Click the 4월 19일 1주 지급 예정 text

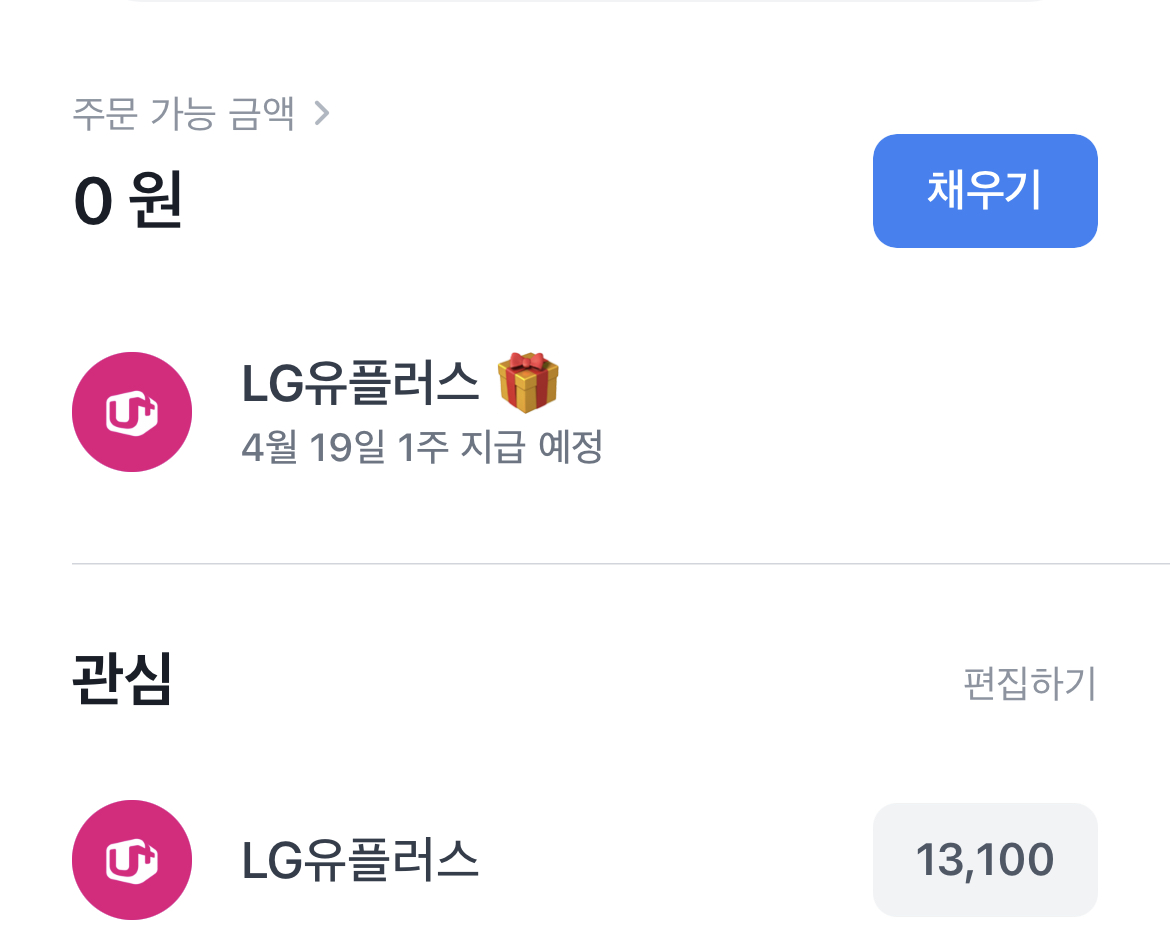pyautogui.click(x=421, y=447)
